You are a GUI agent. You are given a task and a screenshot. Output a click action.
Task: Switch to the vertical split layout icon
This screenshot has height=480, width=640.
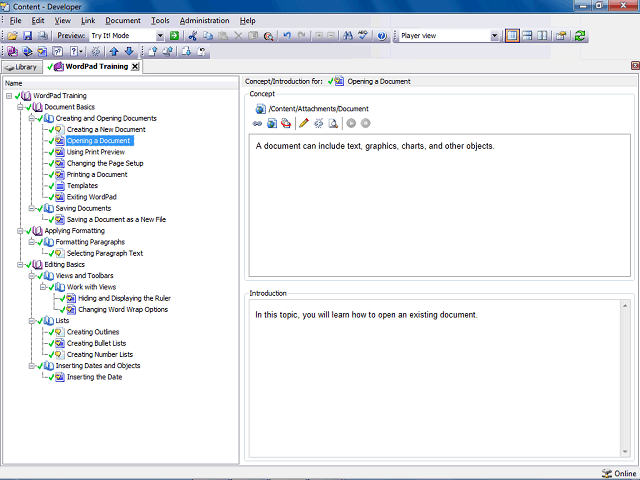tap(542, 36)
